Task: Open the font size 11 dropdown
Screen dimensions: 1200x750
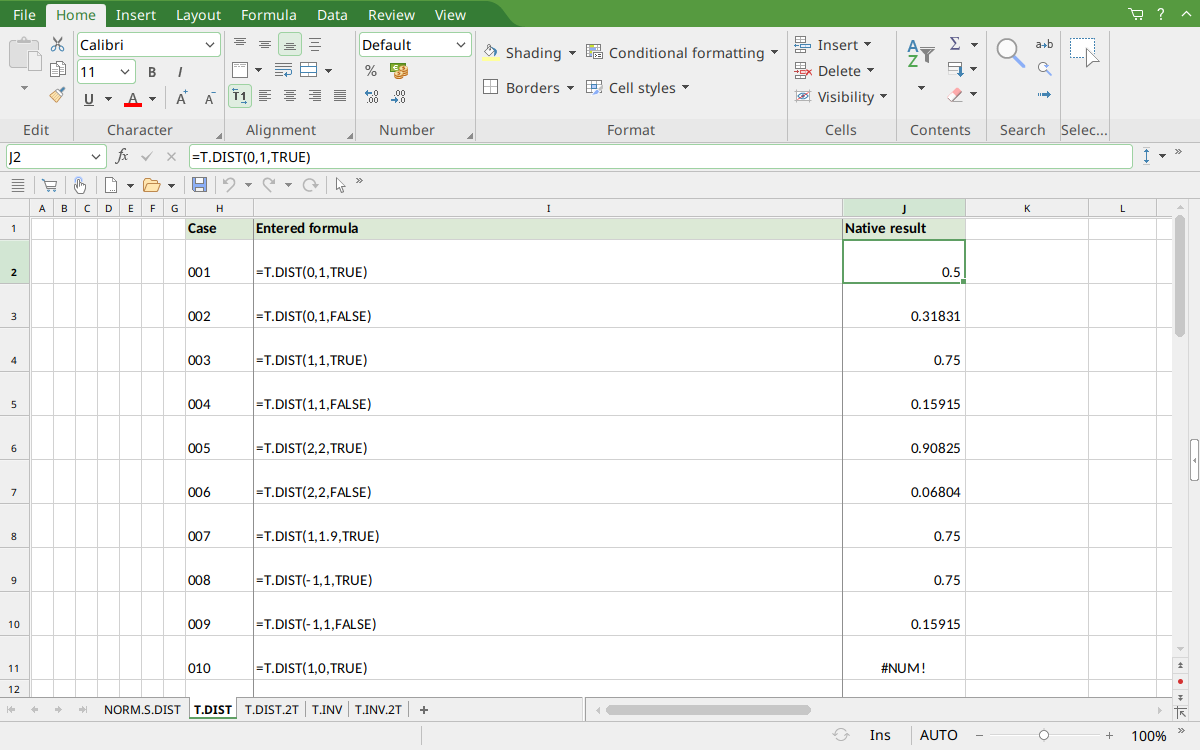Action: click(x=126, y=72)
